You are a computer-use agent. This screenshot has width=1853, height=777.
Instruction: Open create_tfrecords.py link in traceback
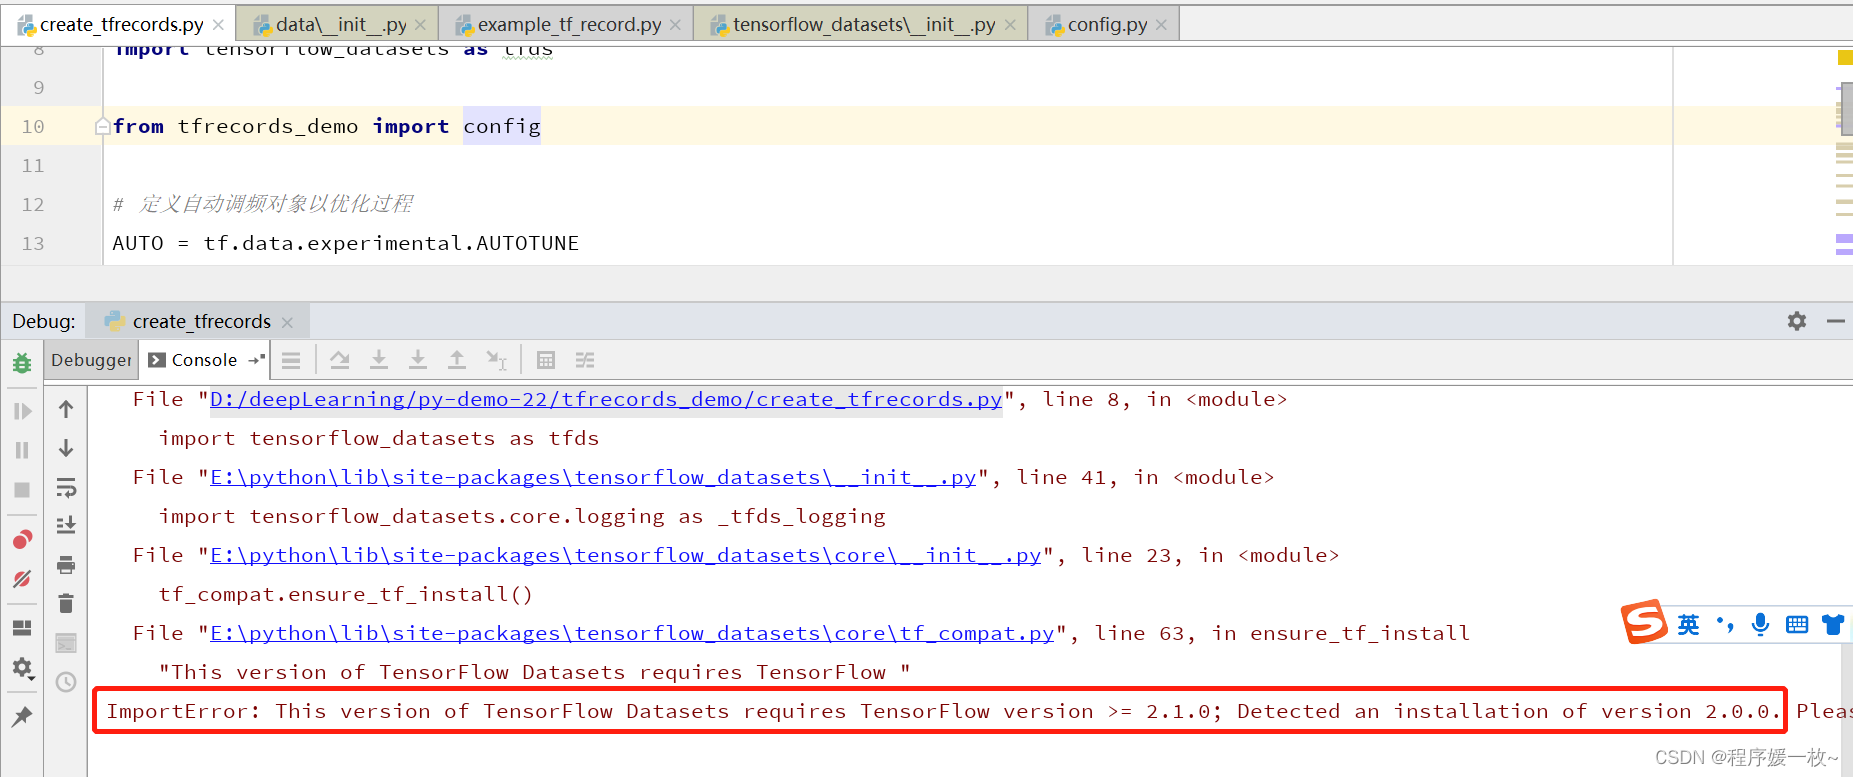pos(606,399)
